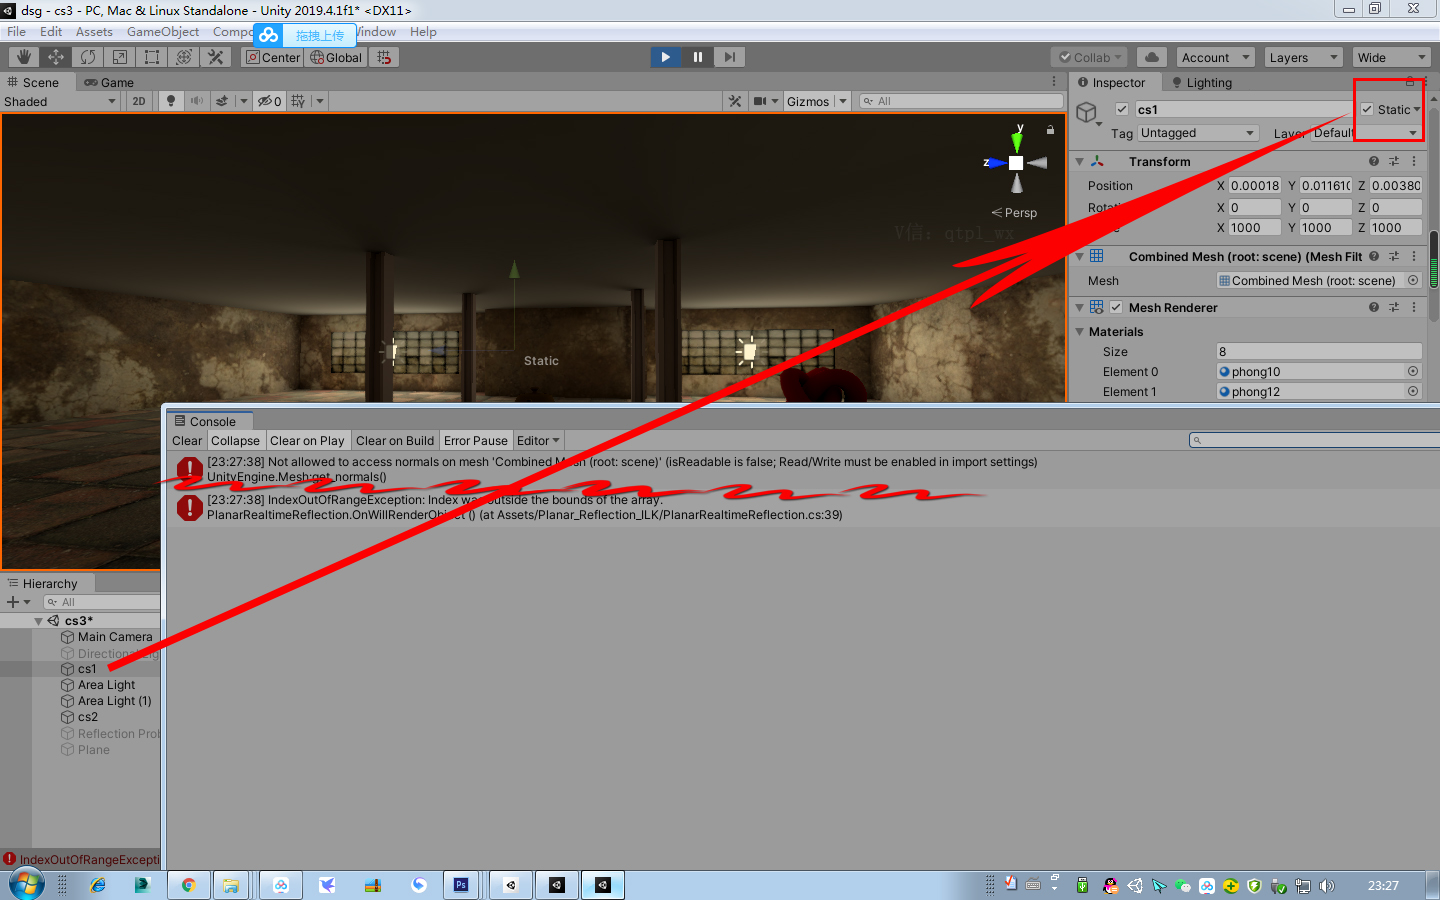Image resolution: width=1440 pixels, height=900 pixels.
Task: Open the Layers dropdown in the toolbar
Action: pos(1302,57)
